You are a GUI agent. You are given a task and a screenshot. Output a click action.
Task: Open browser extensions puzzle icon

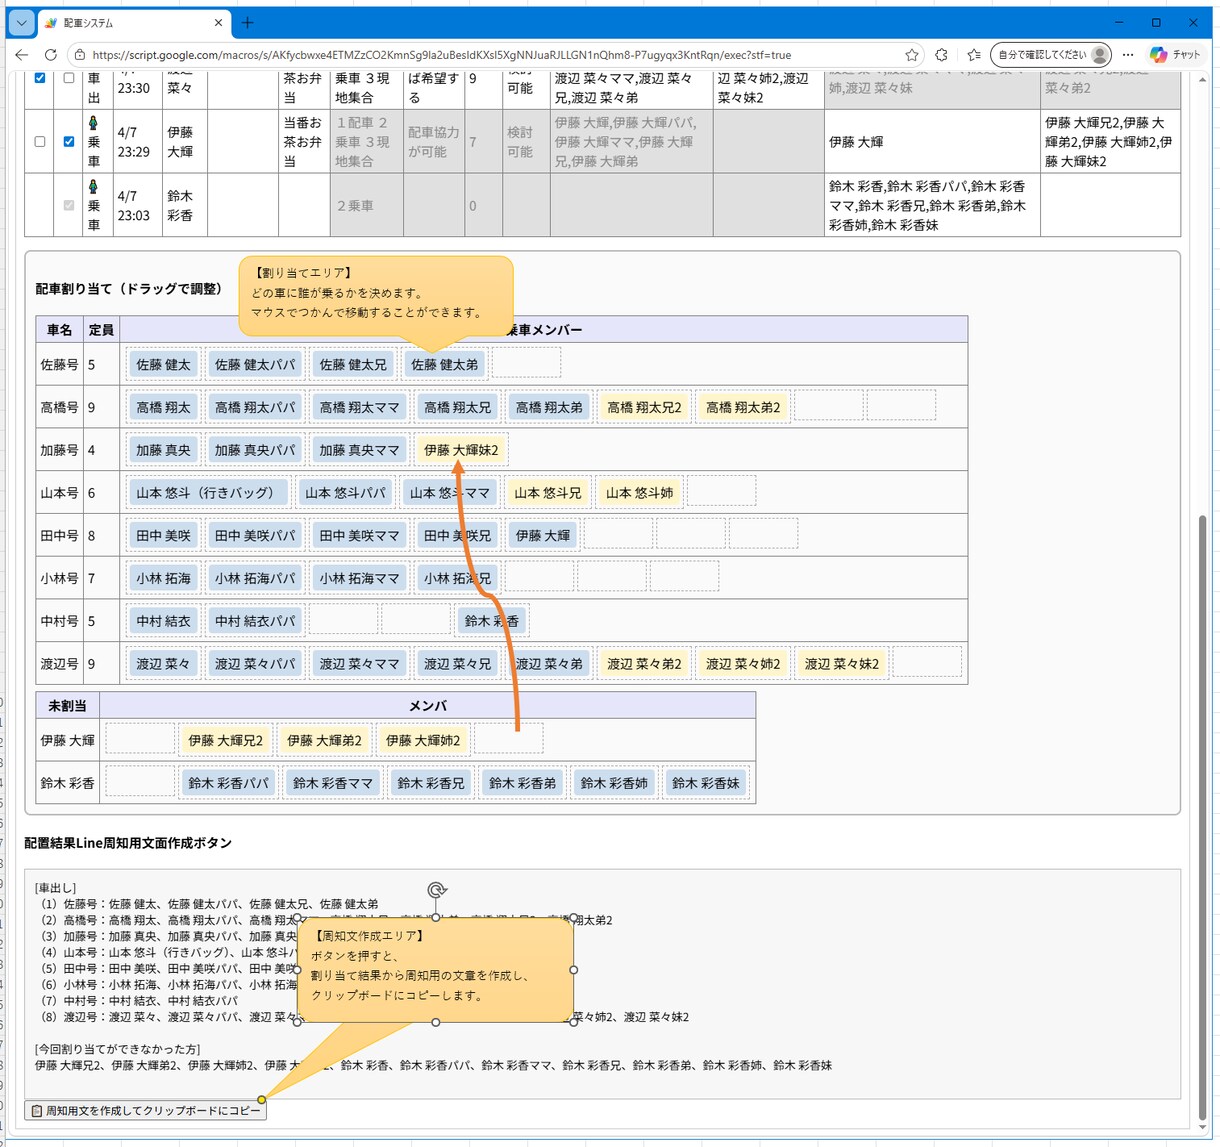pyautogui.click(x=942, y=55)
